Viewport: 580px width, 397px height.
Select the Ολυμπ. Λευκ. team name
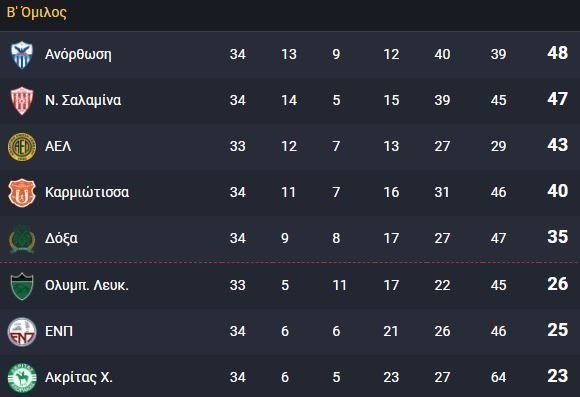[x=87, y=285]
